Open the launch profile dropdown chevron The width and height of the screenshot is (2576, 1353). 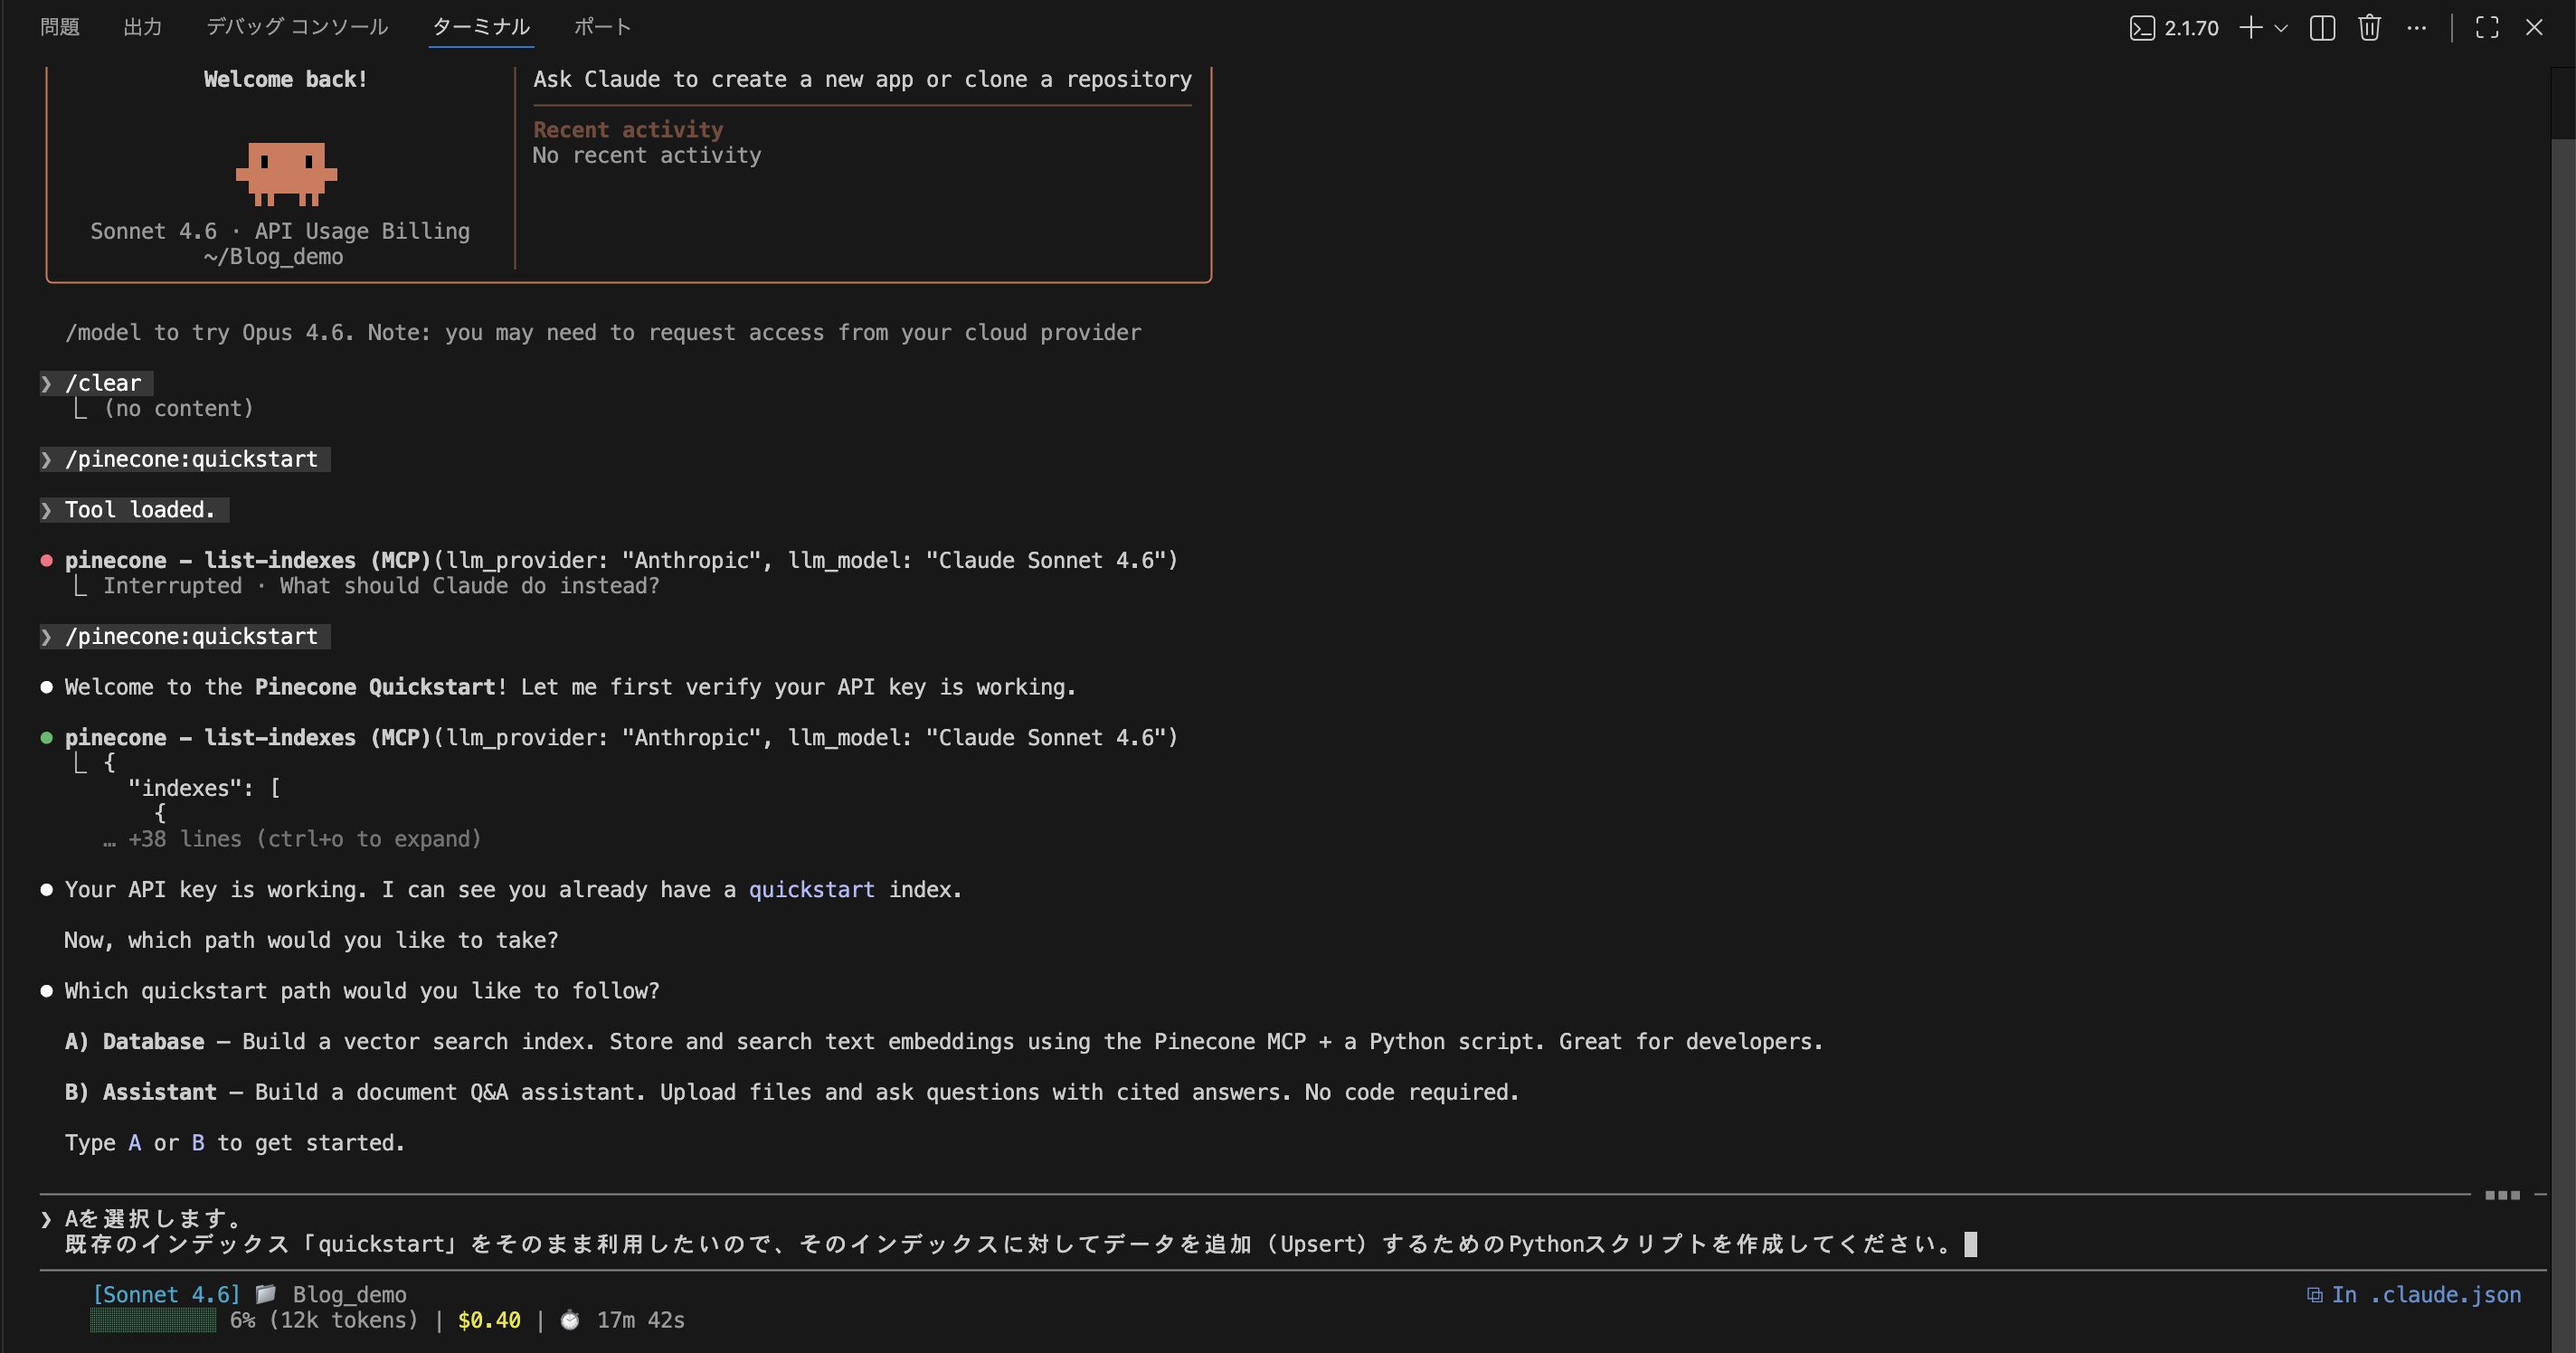click(x=2281, y=28)
